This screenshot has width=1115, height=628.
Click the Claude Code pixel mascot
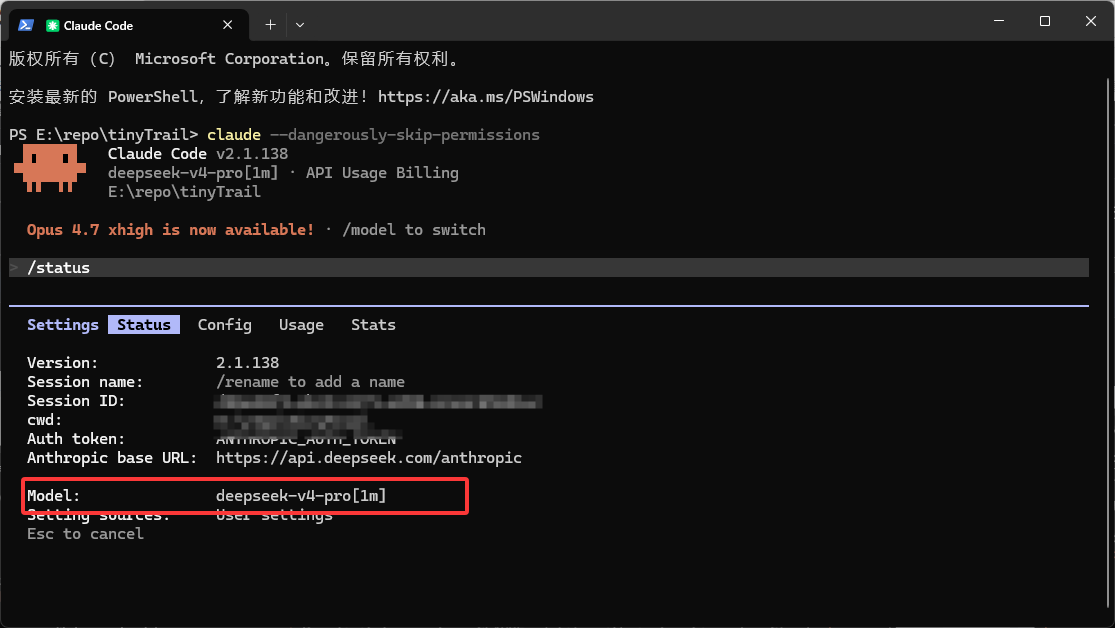(50, 168)
